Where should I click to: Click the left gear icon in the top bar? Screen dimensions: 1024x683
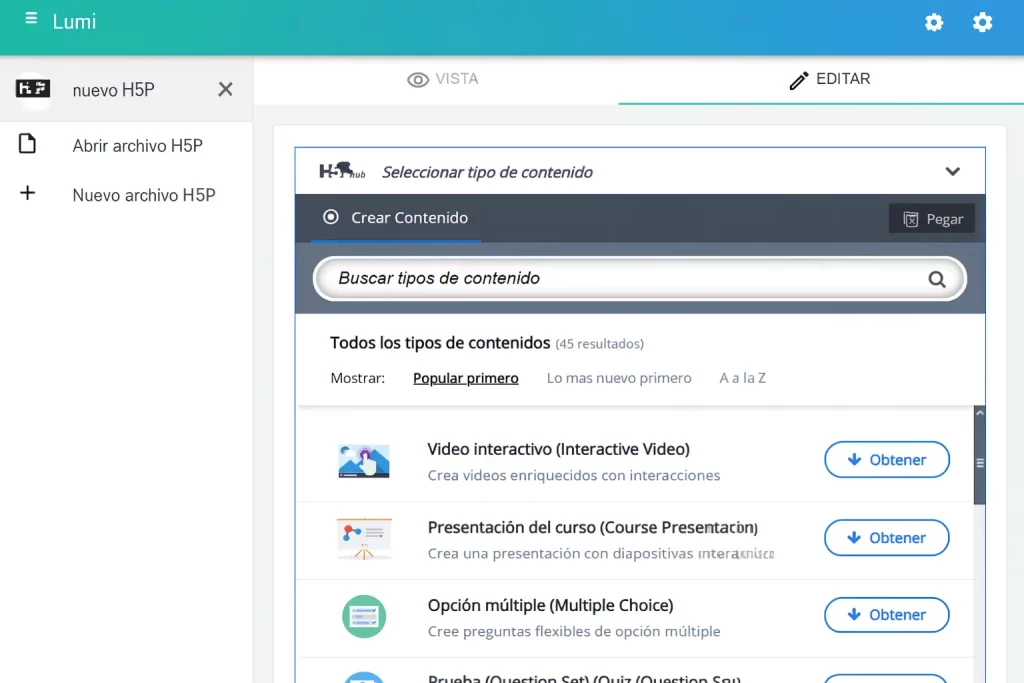coord(933,22)
